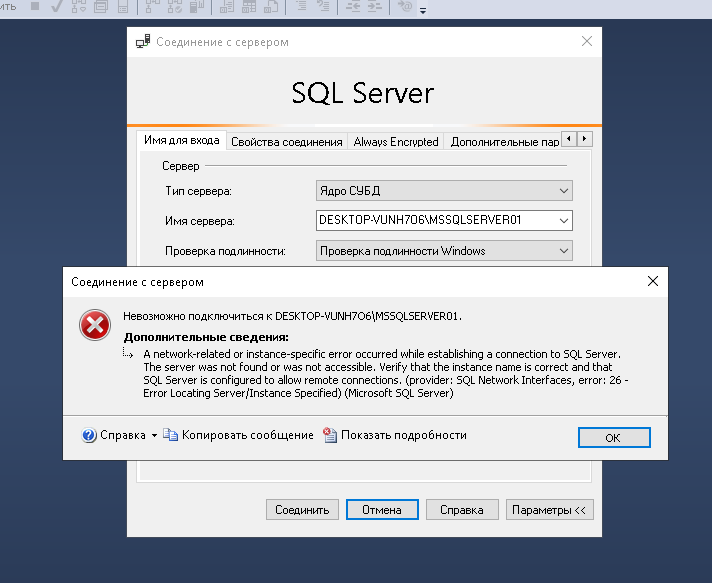Click the additional details tree arrow icon
Viewport: 712px width, 583px height.
[x=128, y=353]
